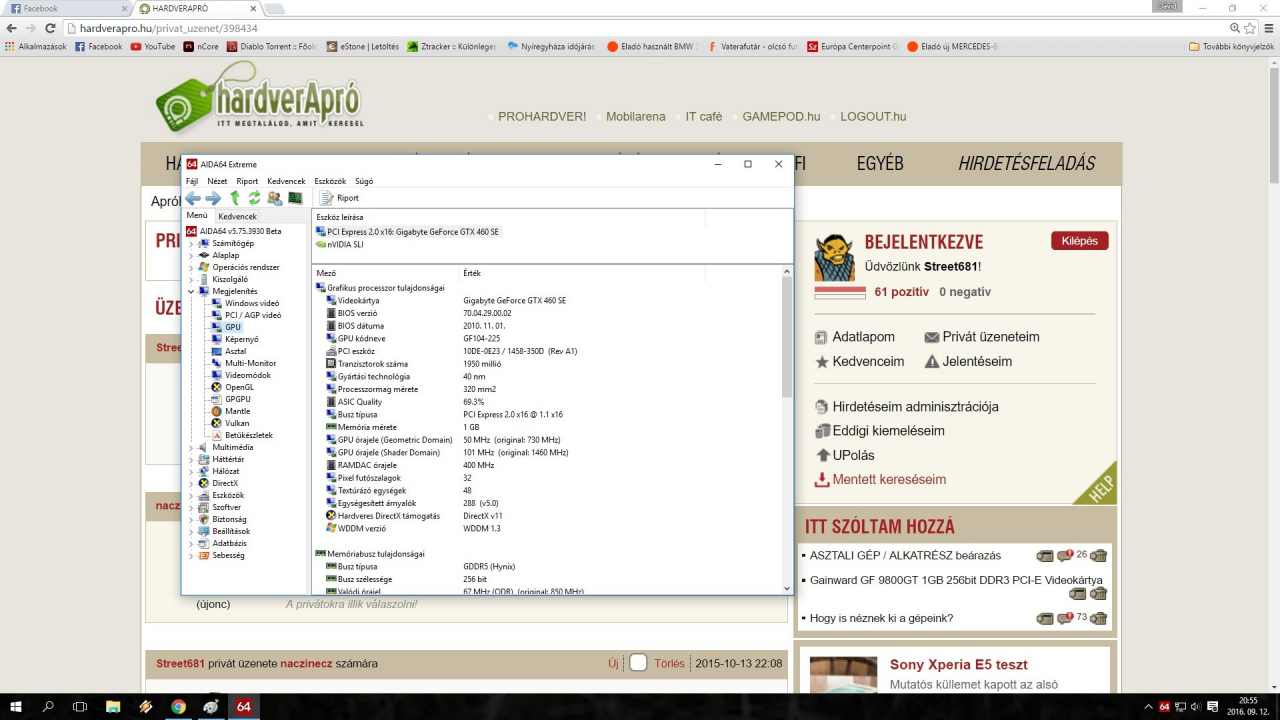Open the Windows Start menu
Screen dimensions: 1280x720
click(x=16, y=706)
